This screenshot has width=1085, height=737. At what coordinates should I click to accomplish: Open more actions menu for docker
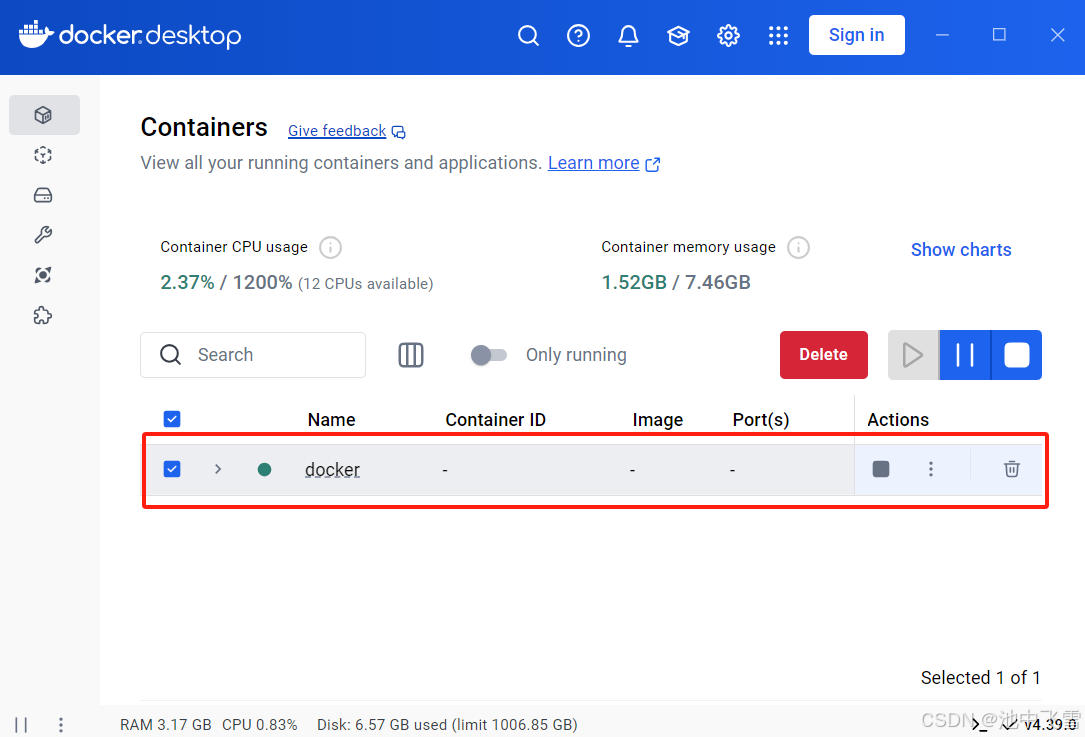[x=931, y=469]
